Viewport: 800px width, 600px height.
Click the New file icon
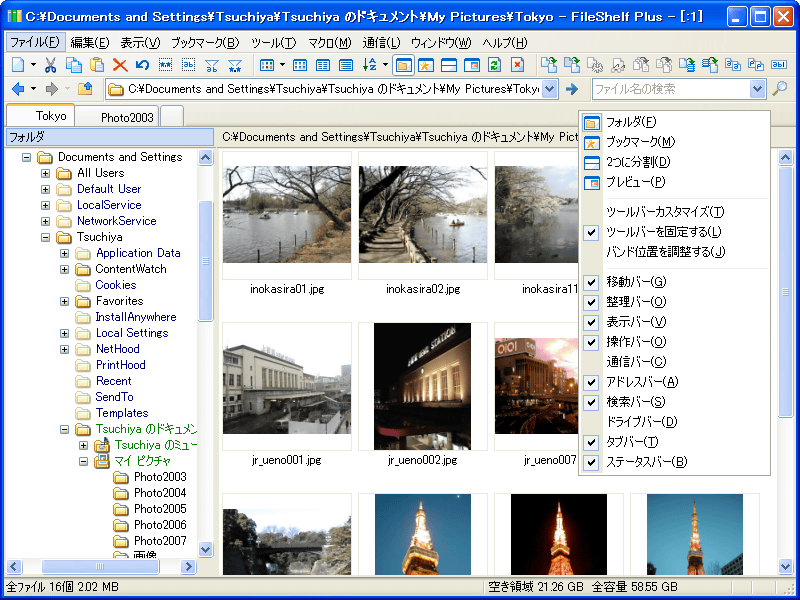[18, 65]
